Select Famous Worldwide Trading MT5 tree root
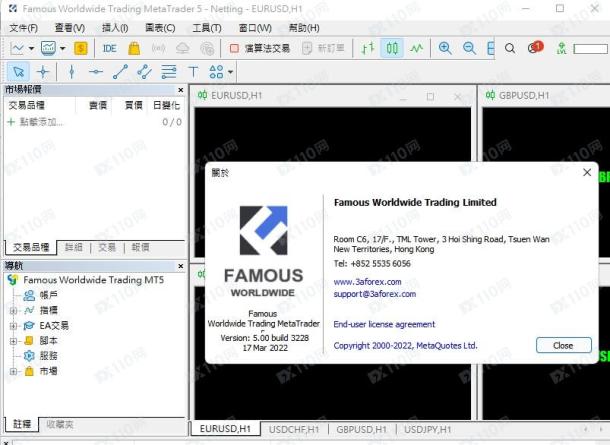 coord(93,280)
